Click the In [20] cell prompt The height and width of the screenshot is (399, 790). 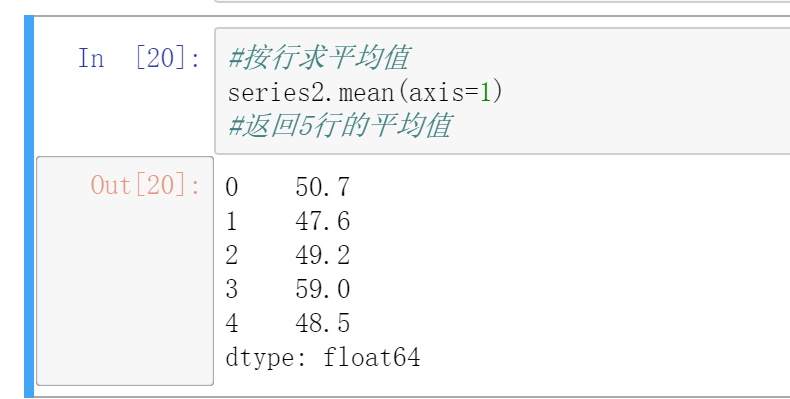[139, 57]
